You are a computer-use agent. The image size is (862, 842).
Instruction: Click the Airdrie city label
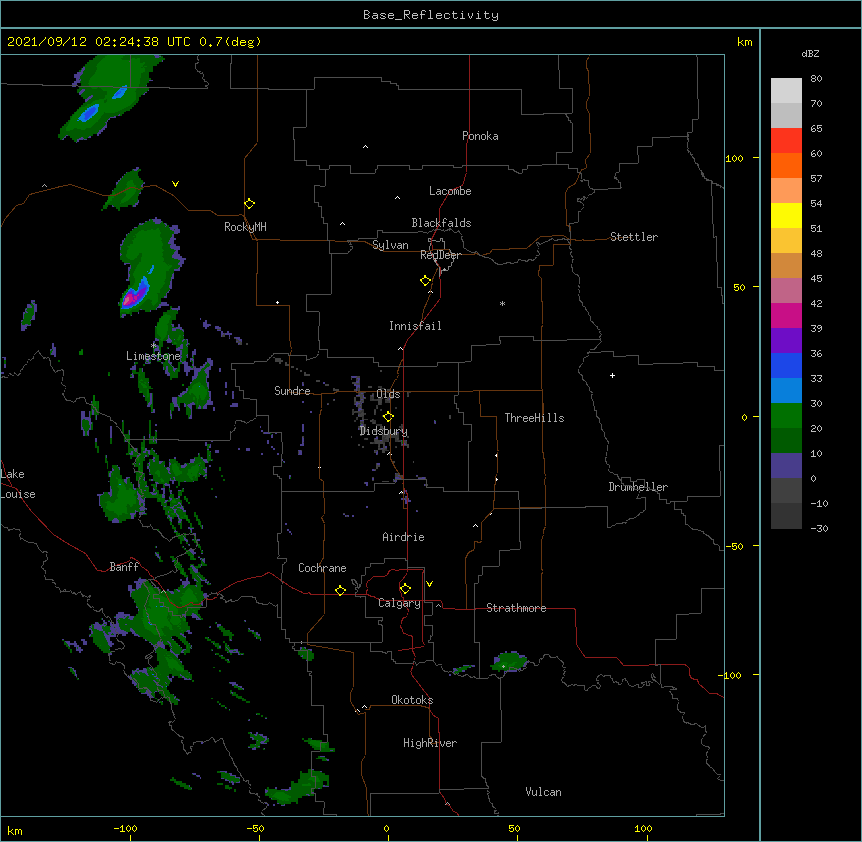point(403,537)
